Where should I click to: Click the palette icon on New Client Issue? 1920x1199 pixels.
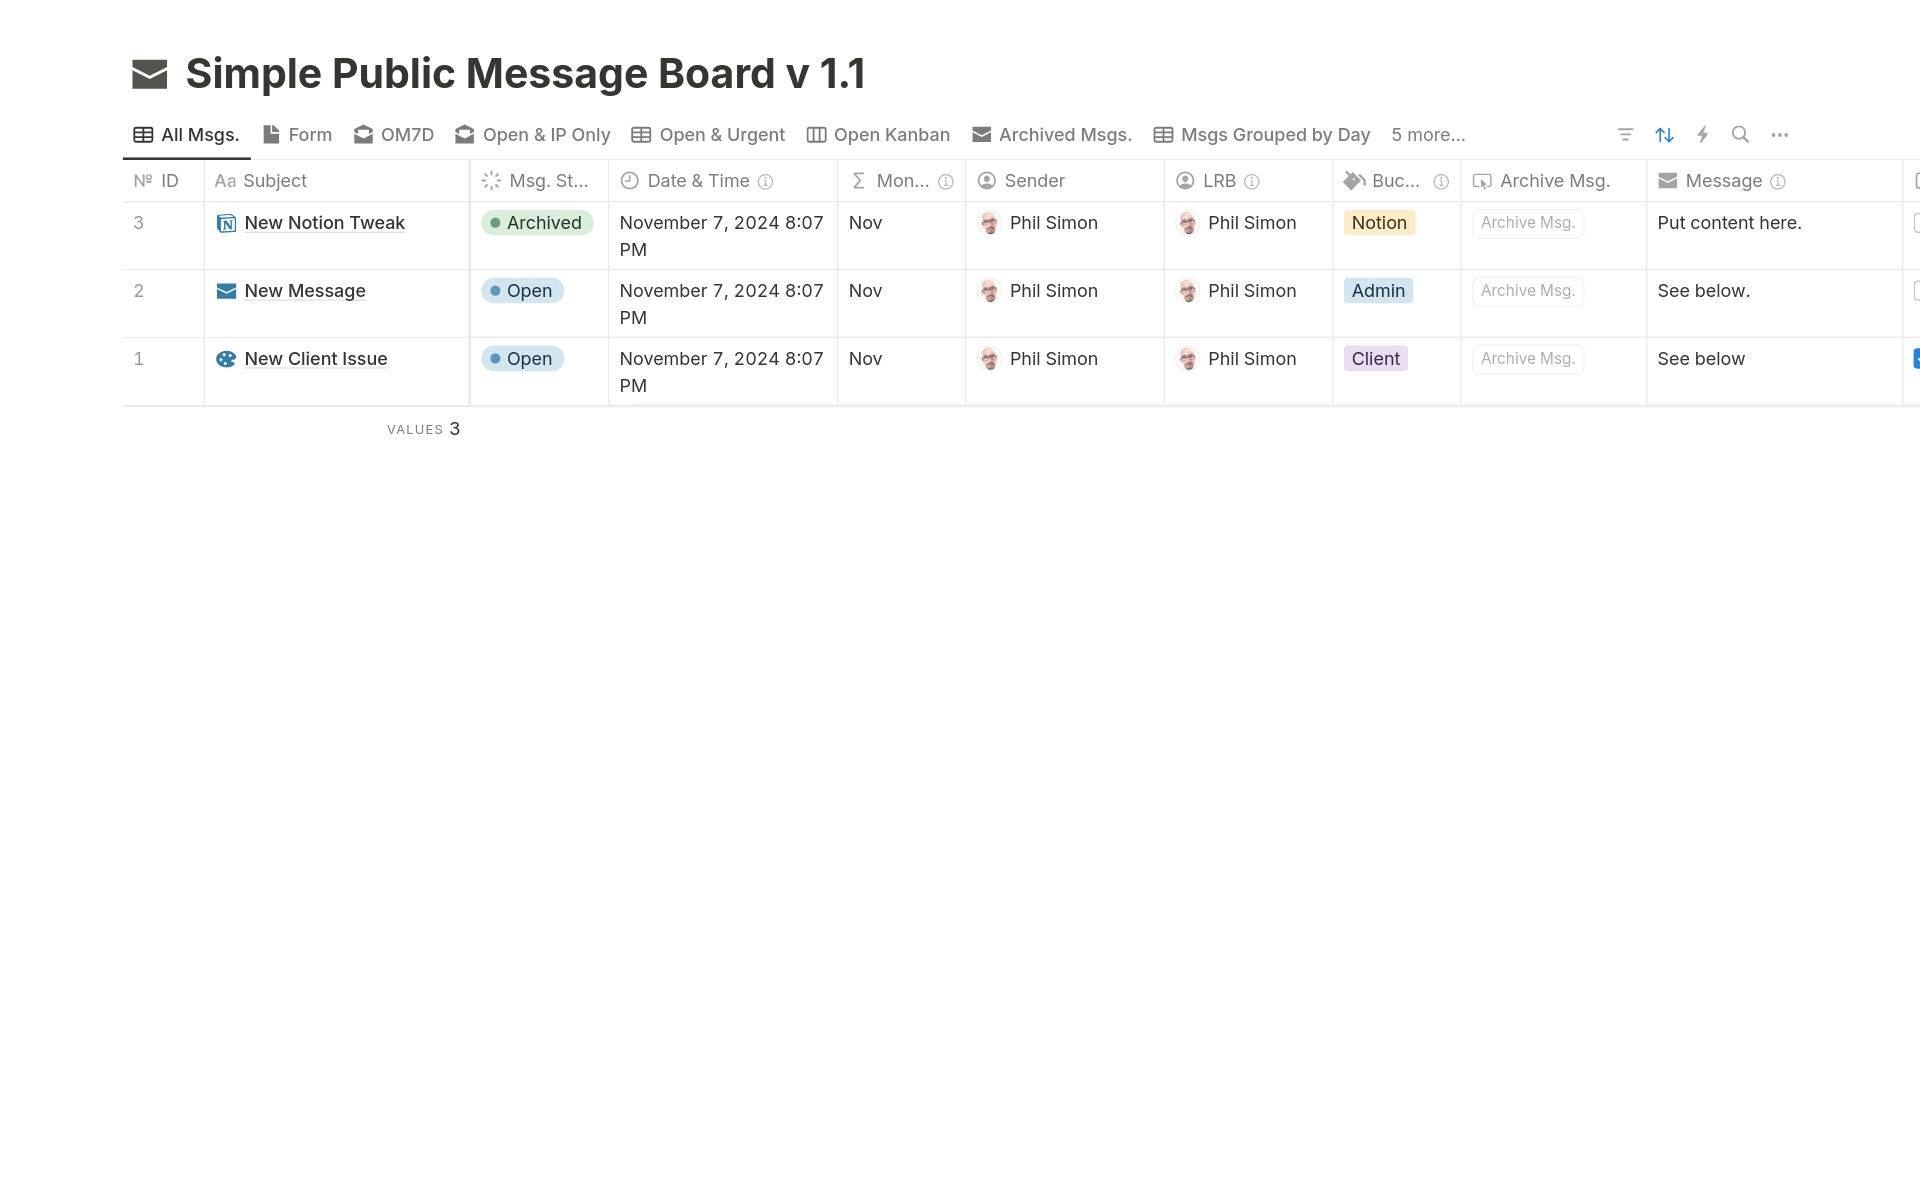coord(226,359)
